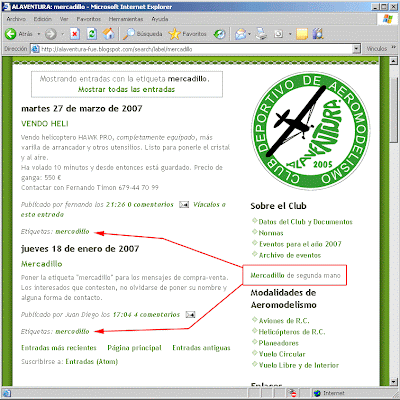Click the 17:04 post time link
Viewport: 400px width, 400px height.
(x=122, y=314)
